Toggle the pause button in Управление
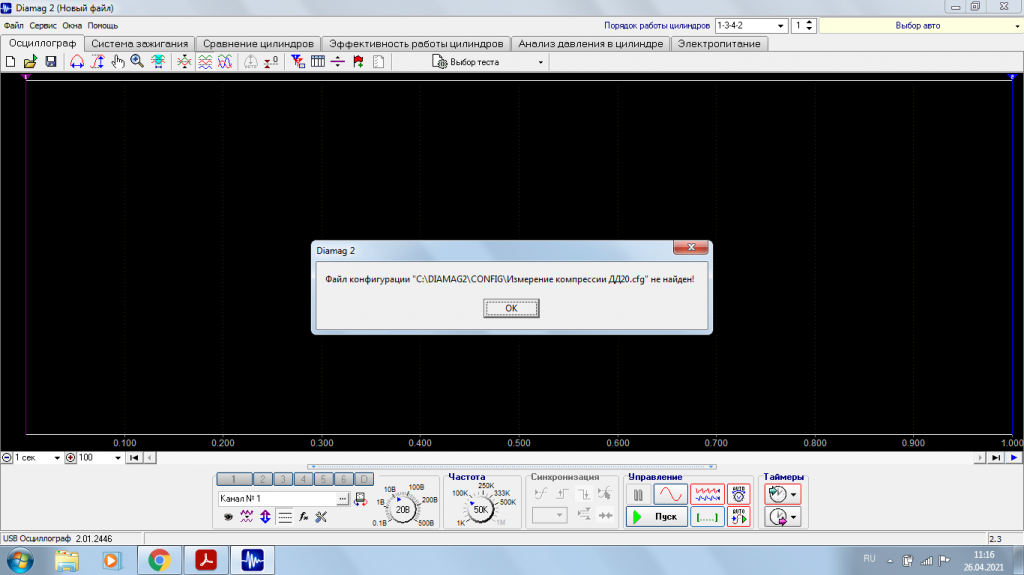Image resolution: width=1024 pixels, height=575 pixels. [638, 495]
